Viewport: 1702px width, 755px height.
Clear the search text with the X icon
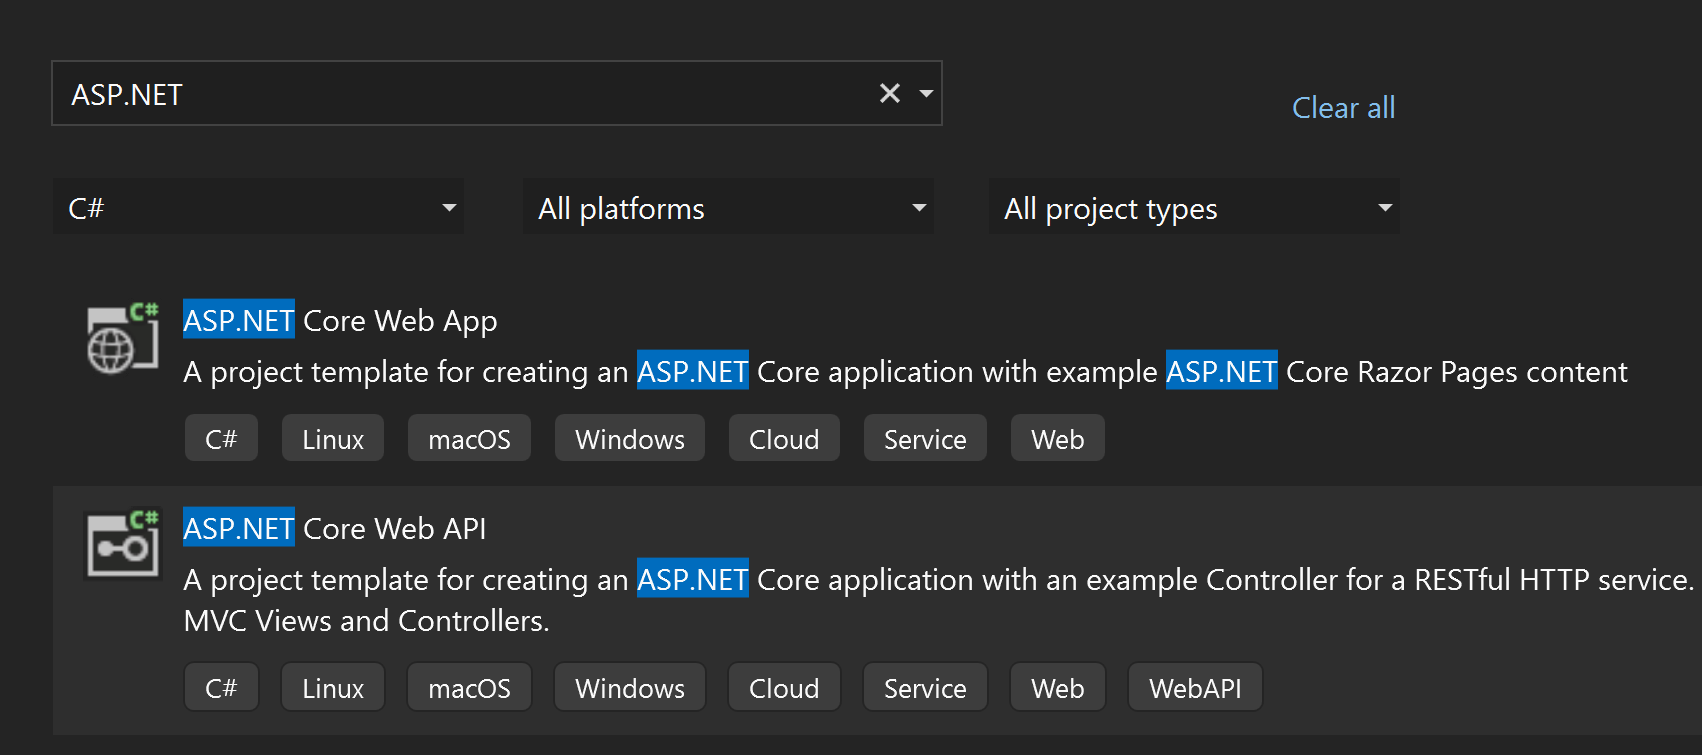coord(890,93)
